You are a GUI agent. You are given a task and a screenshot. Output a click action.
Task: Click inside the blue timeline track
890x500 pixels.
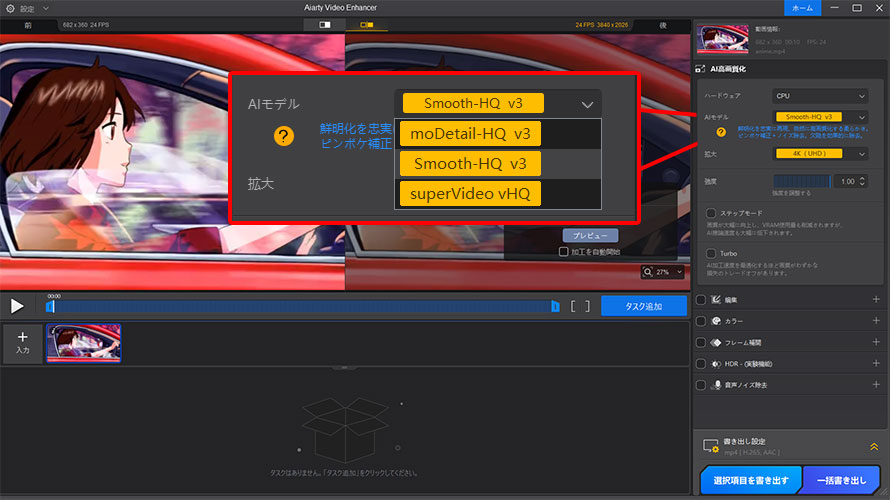tap(302, 306)
